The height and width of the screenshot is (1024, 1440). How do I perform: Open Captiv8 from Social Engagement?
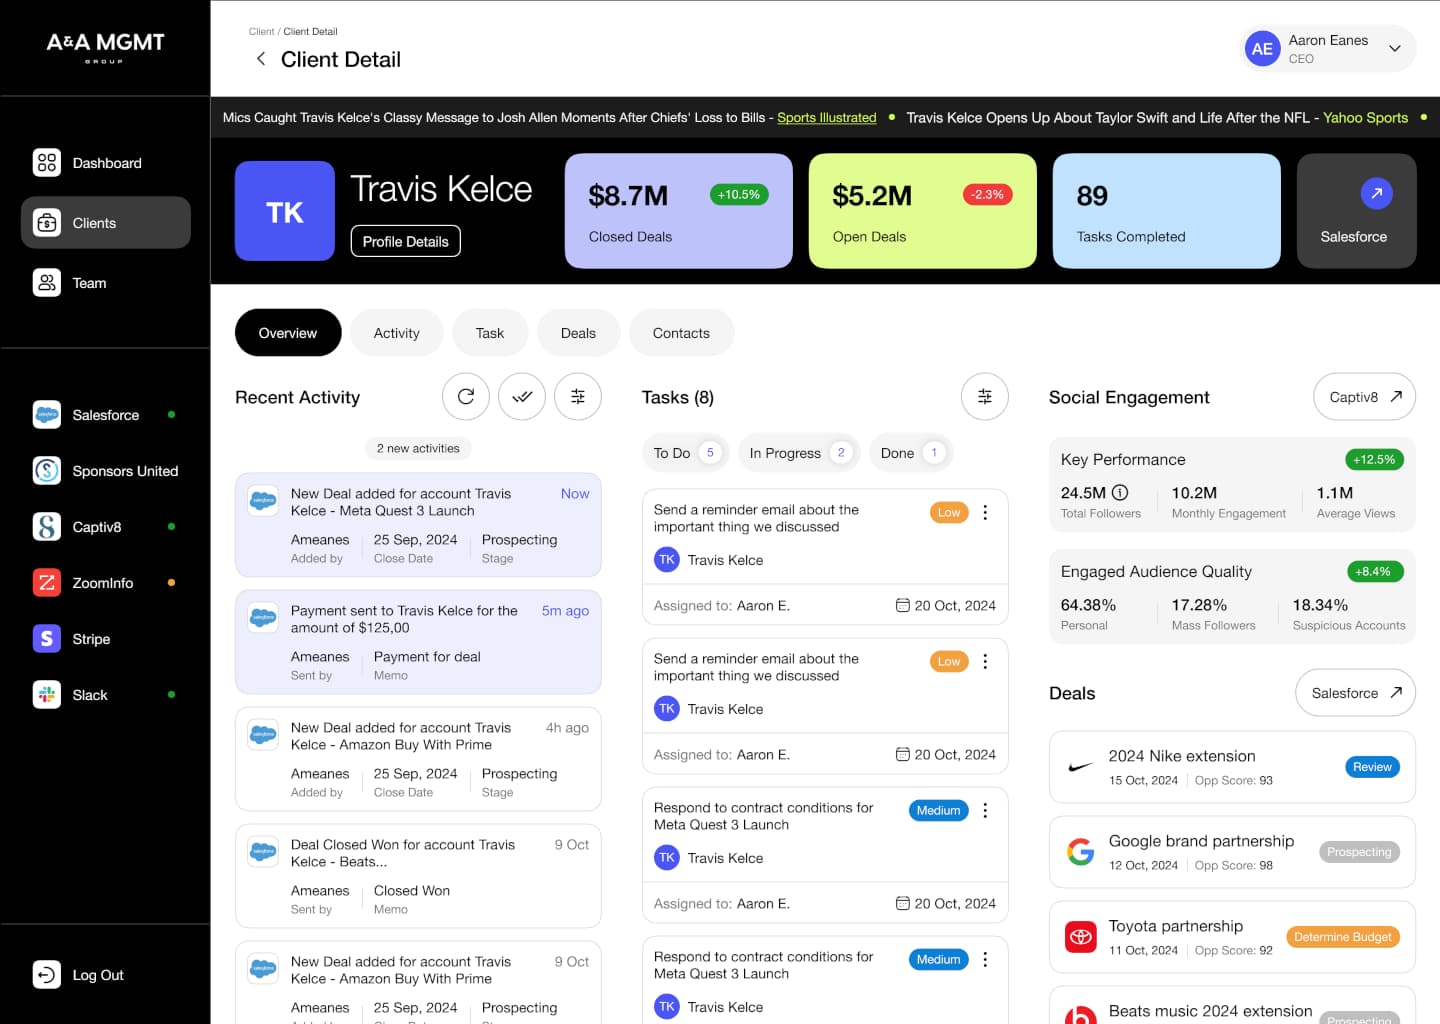point(1365,397)
